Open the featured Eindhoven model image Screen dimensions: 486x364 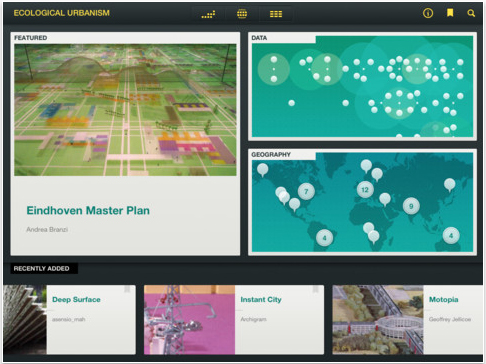125,110
